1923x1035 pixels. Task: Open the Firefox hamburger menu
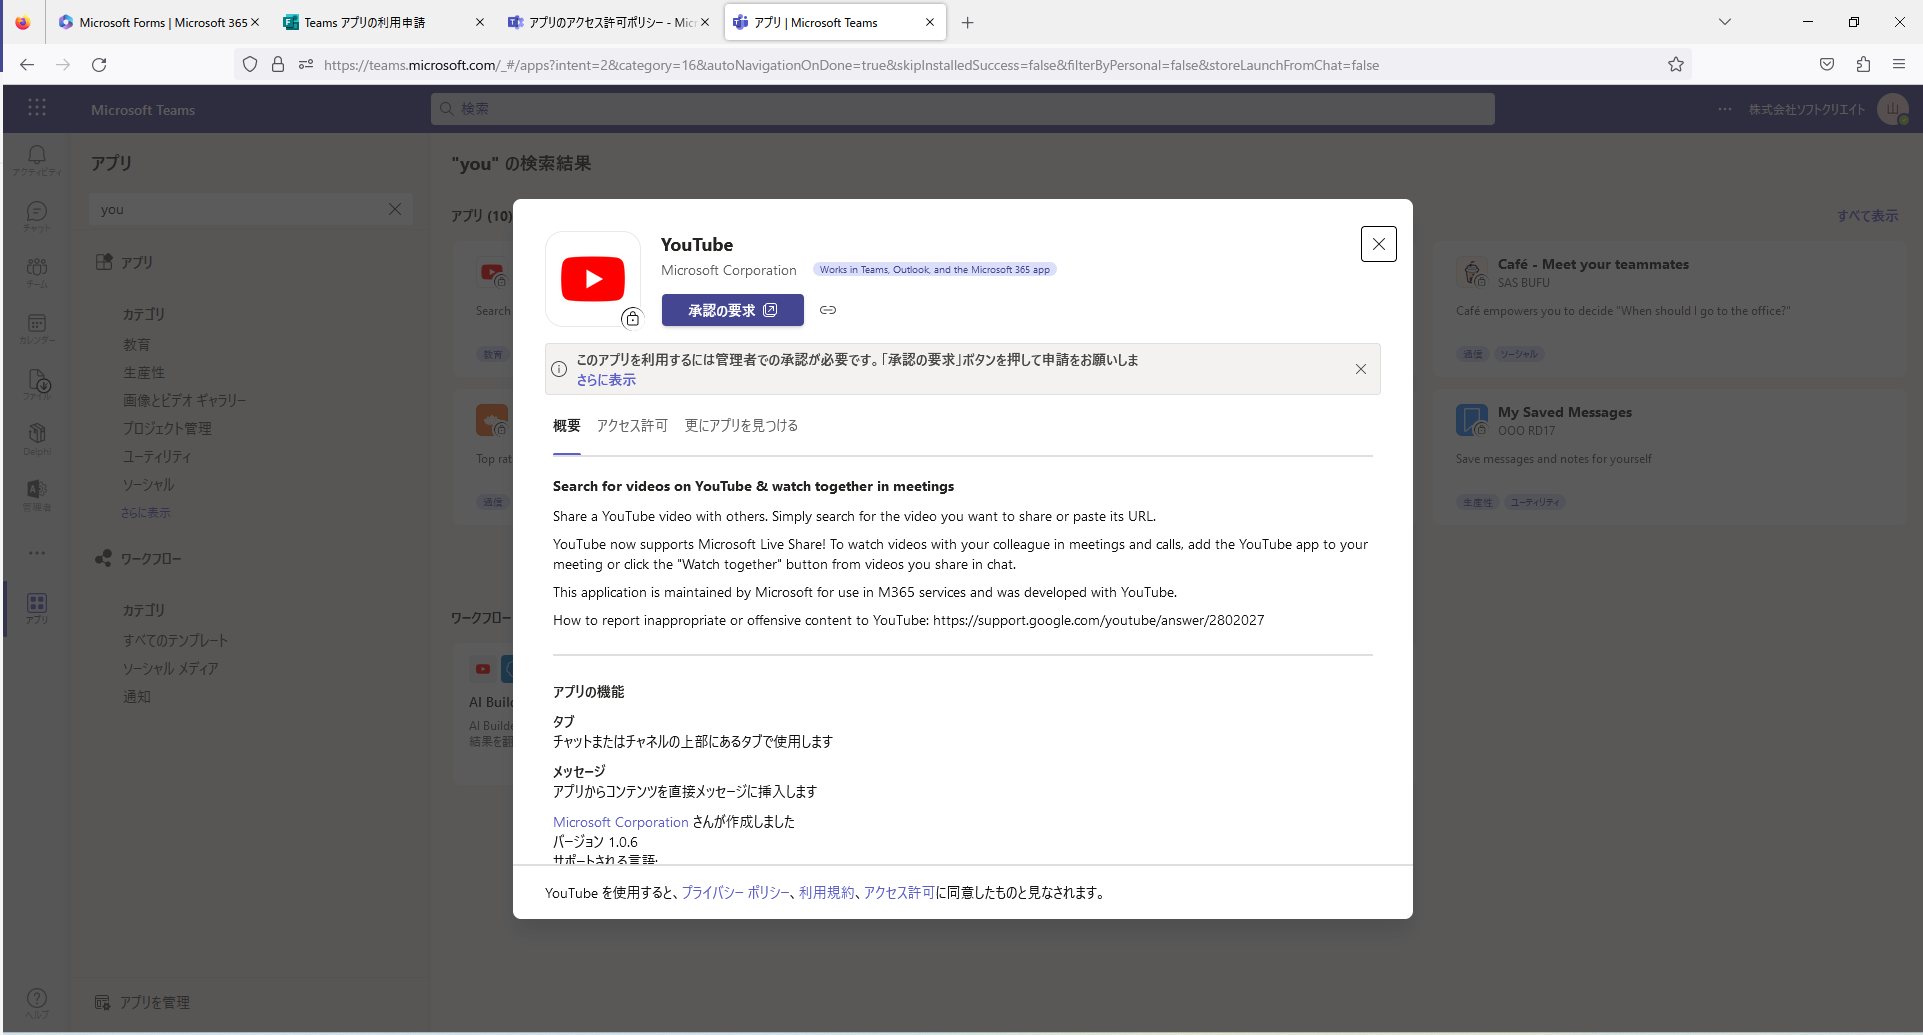[1899, 65]
